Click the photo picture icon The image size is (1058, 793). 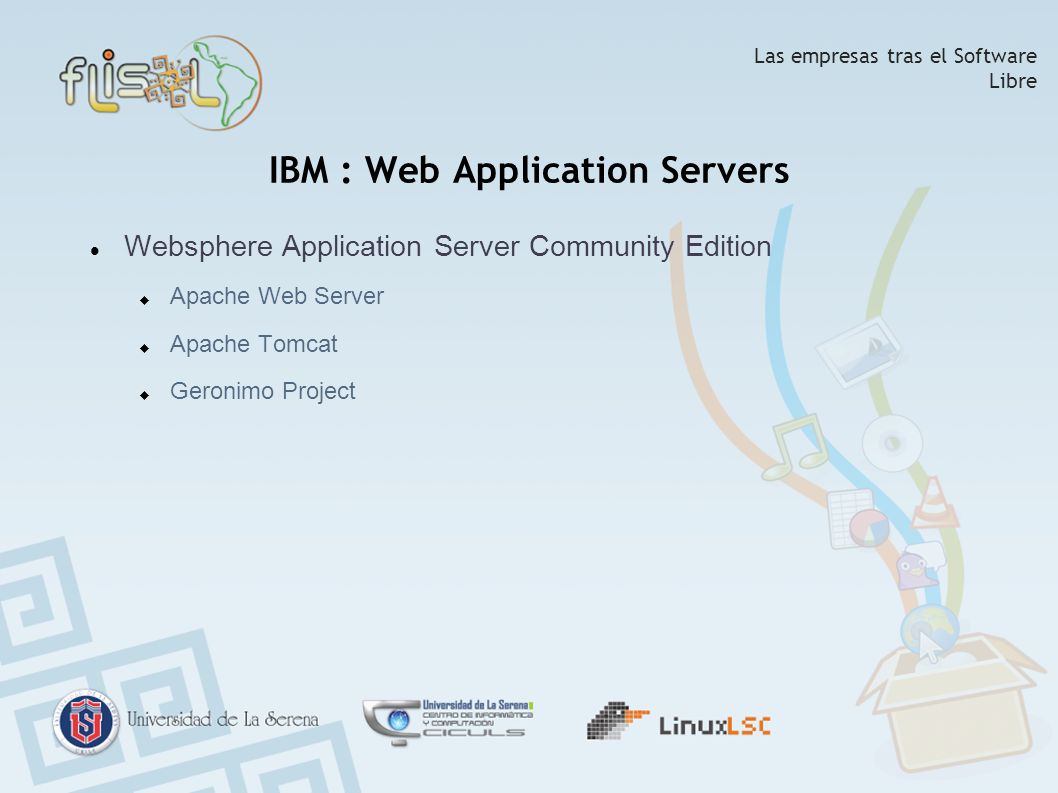859,352
